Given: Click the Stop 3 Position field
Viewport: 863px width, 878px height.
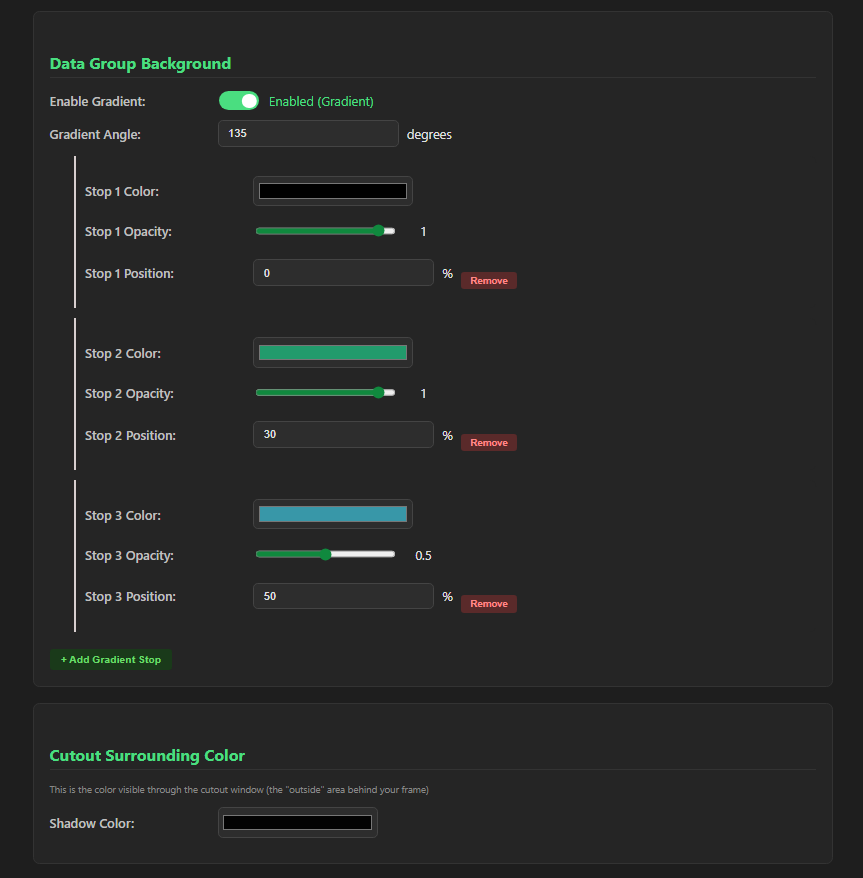Looking at the screenshot, I should [343, 596].
